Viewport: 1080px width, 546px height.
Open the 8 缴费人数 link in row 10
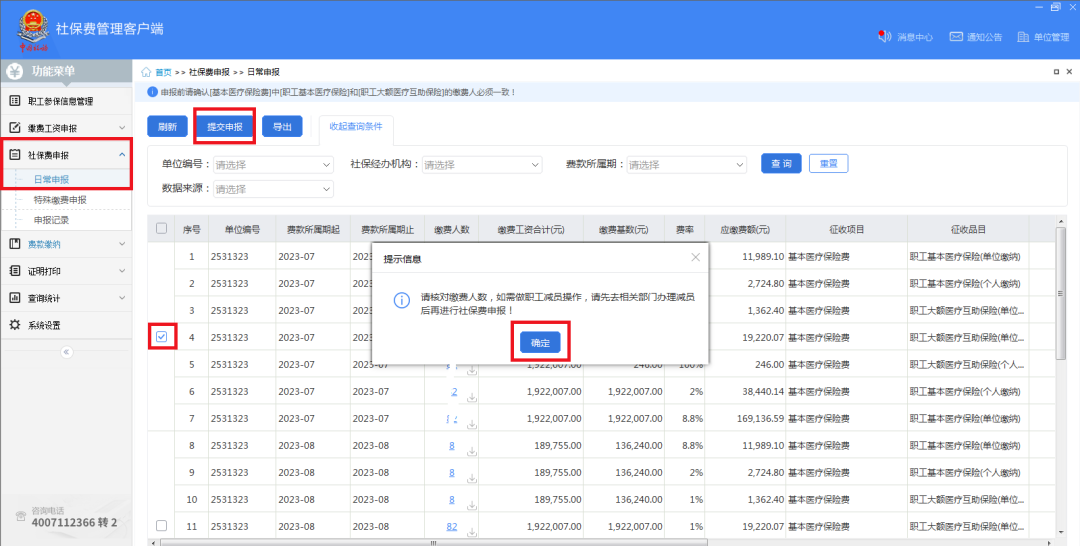pyautogui.click(x=452, y=499)
